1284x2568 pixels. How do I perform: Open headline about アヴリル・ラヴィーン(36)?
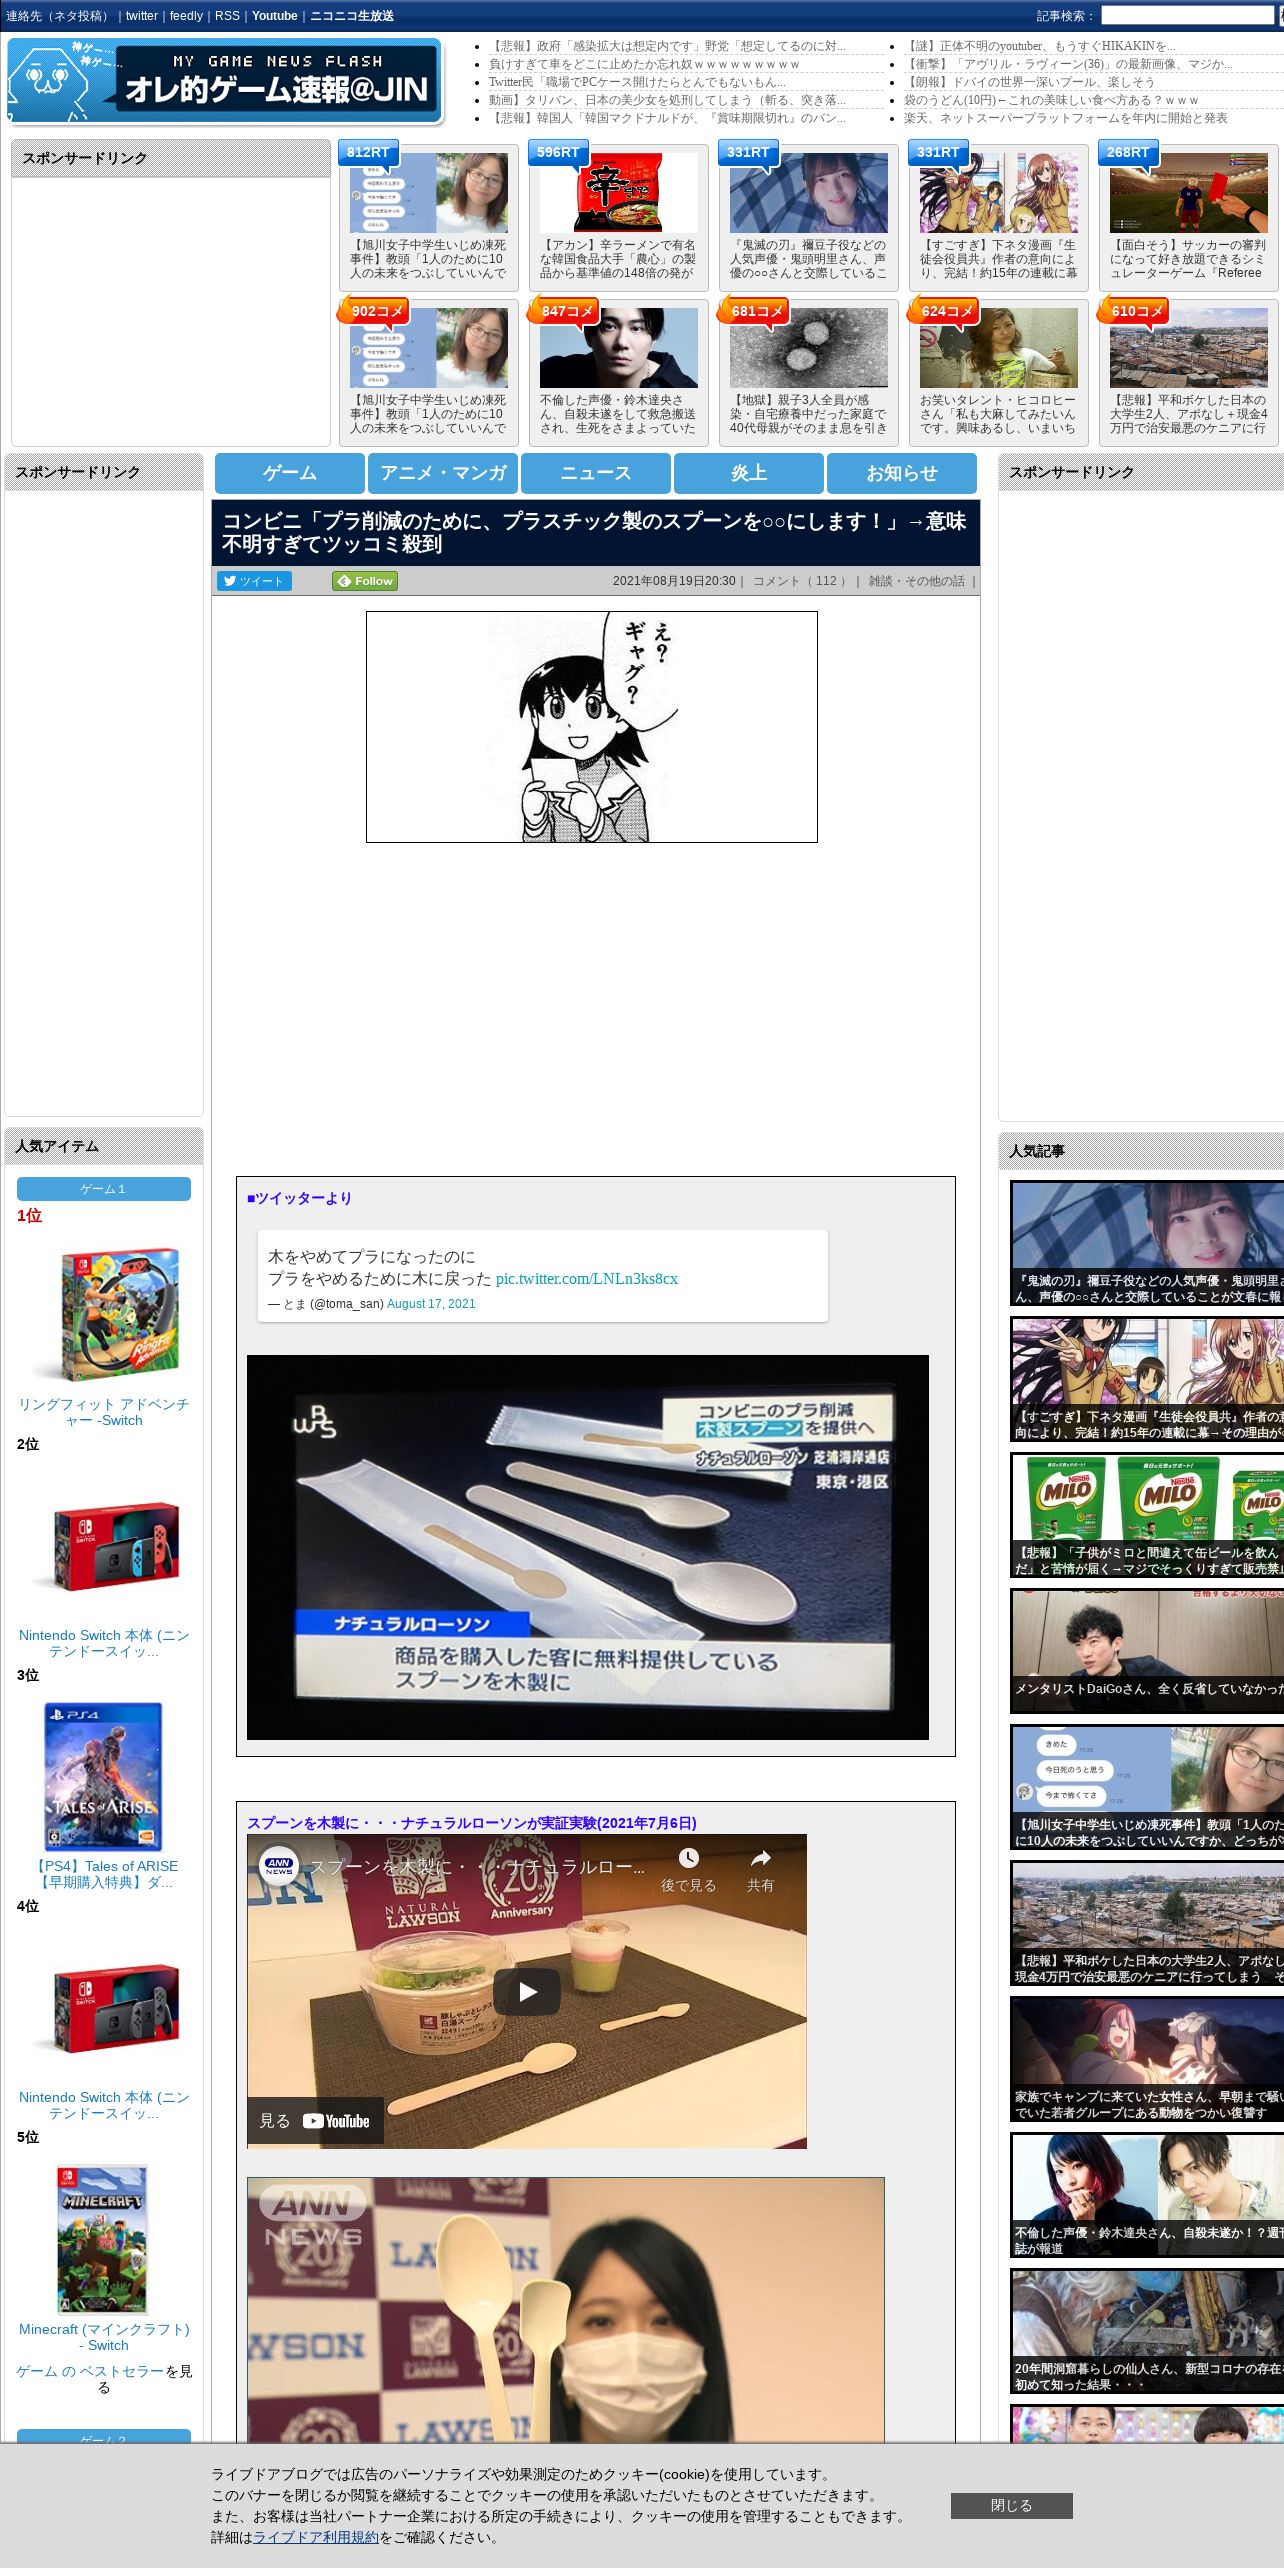coord(1068,64)
